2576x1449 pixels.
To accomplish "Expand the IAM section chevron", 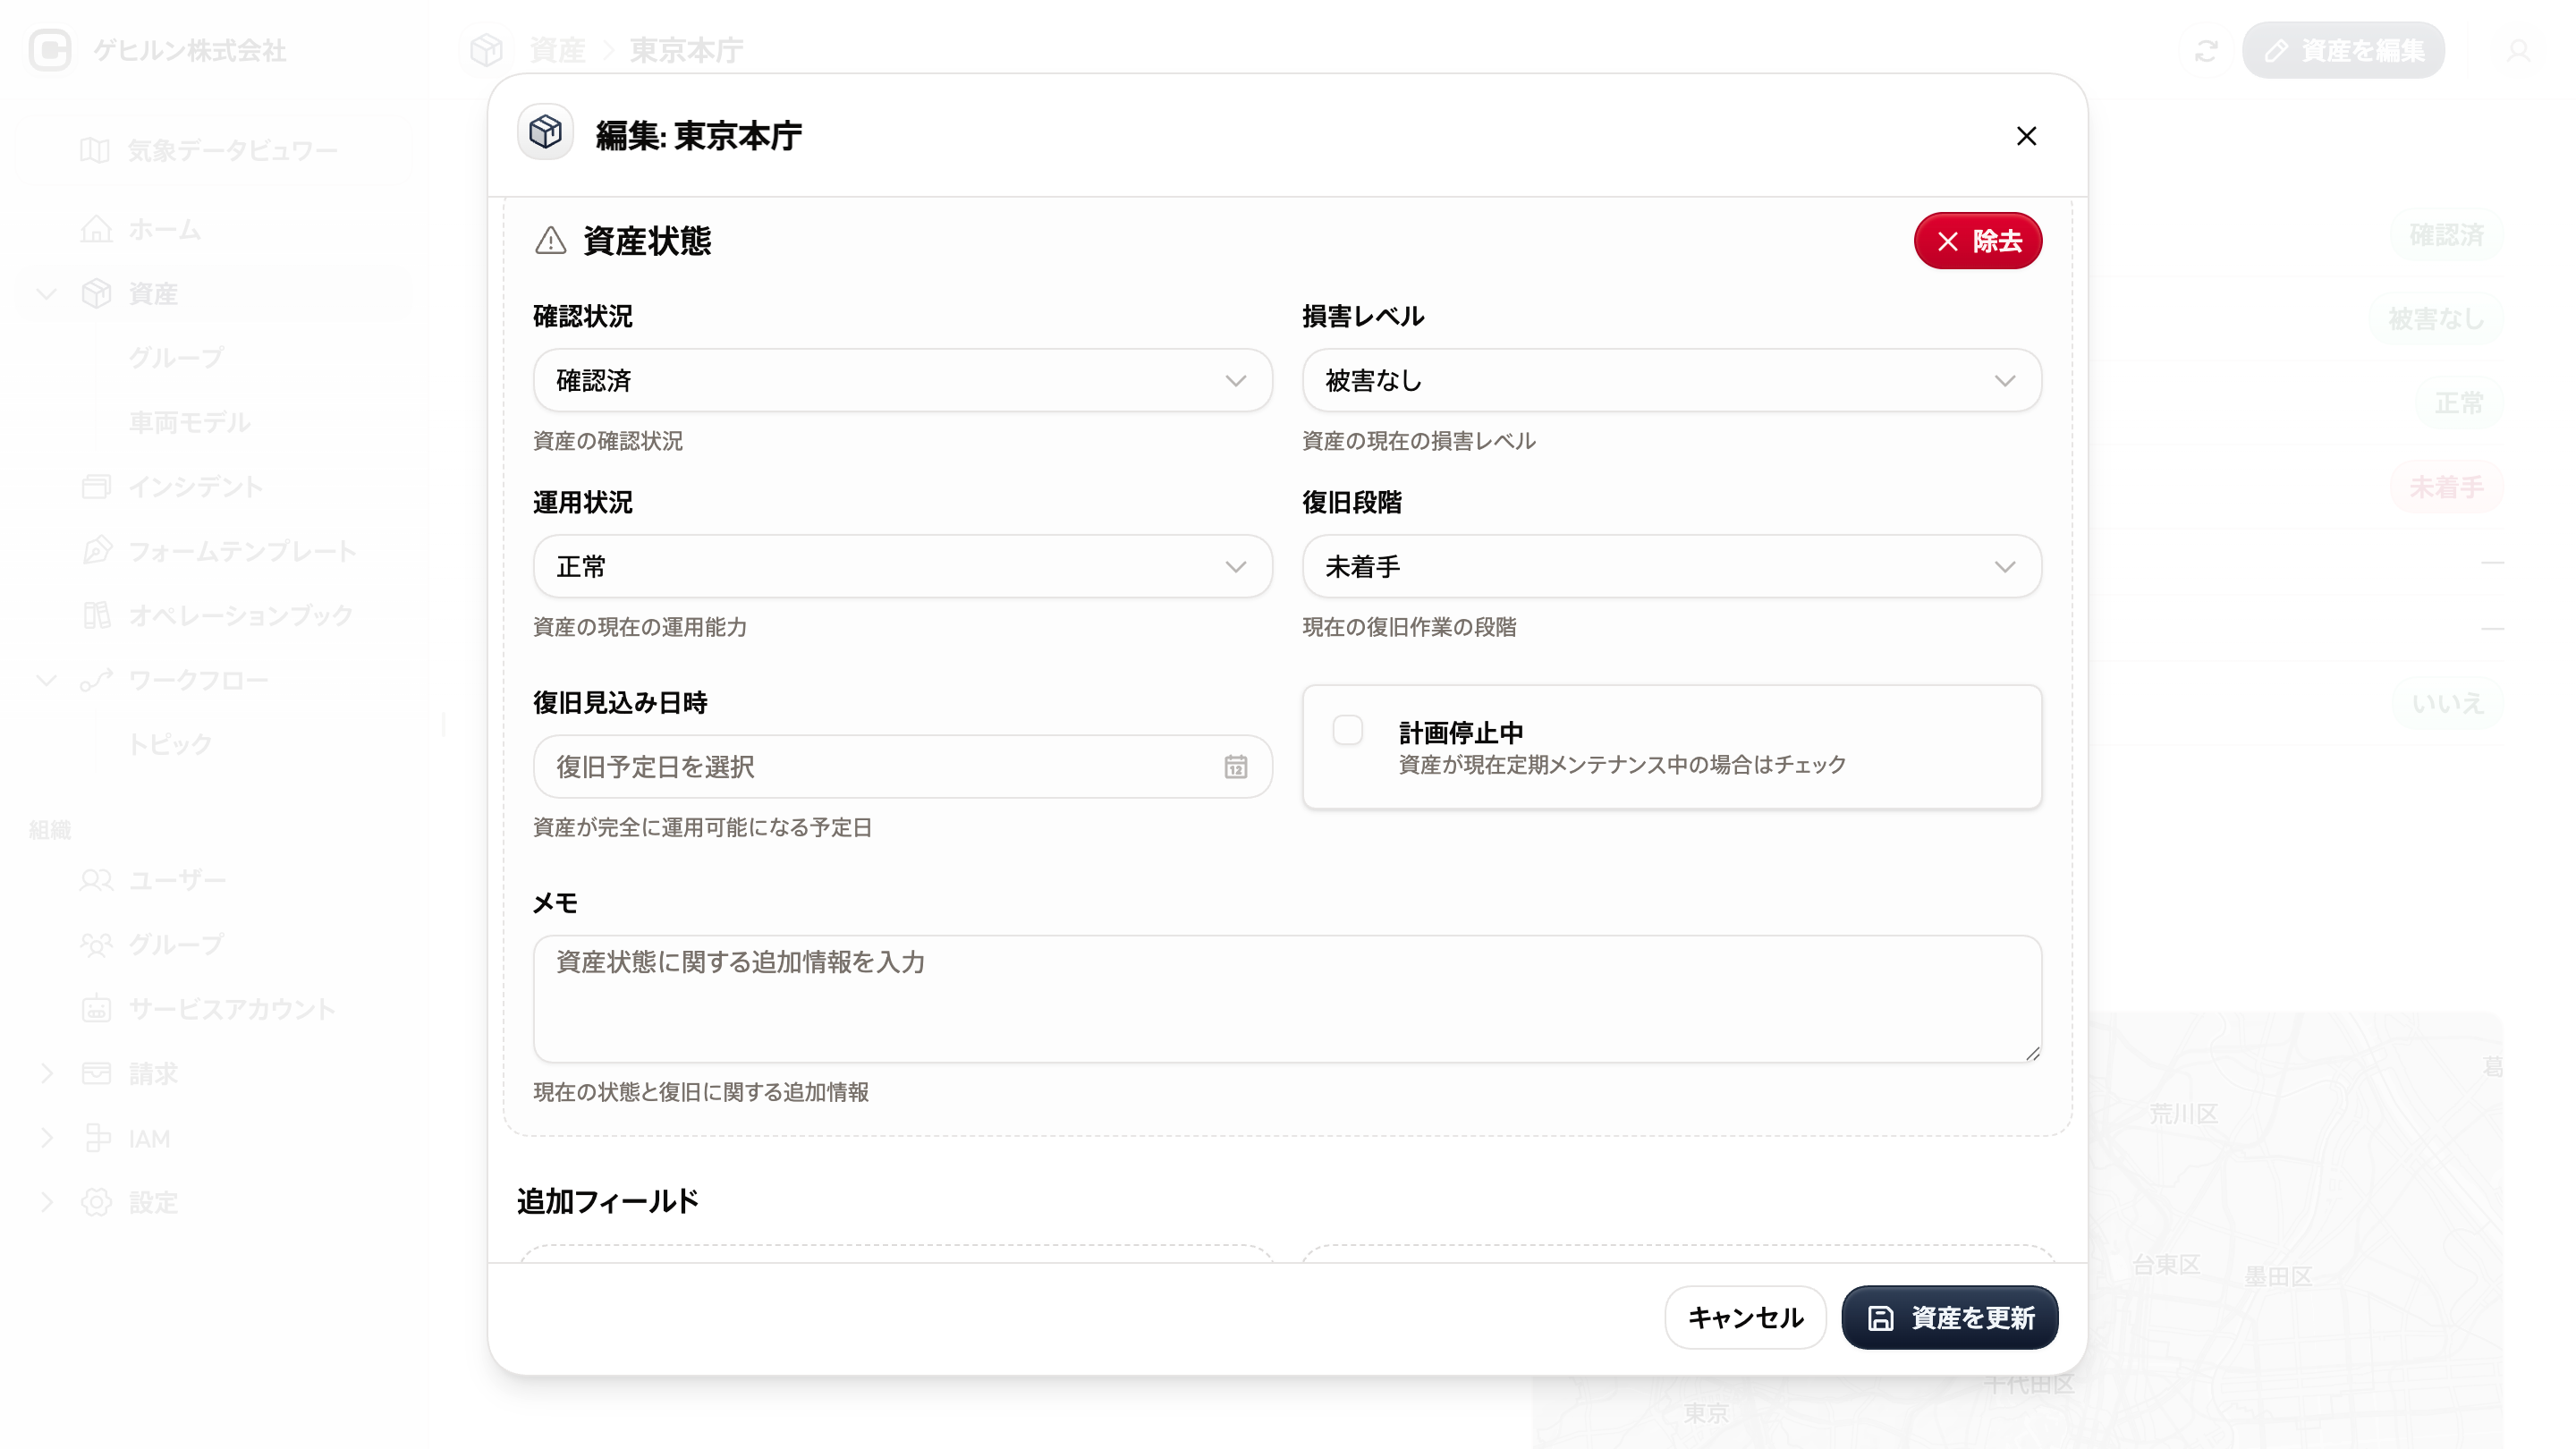I will [x=46, y=1138].
